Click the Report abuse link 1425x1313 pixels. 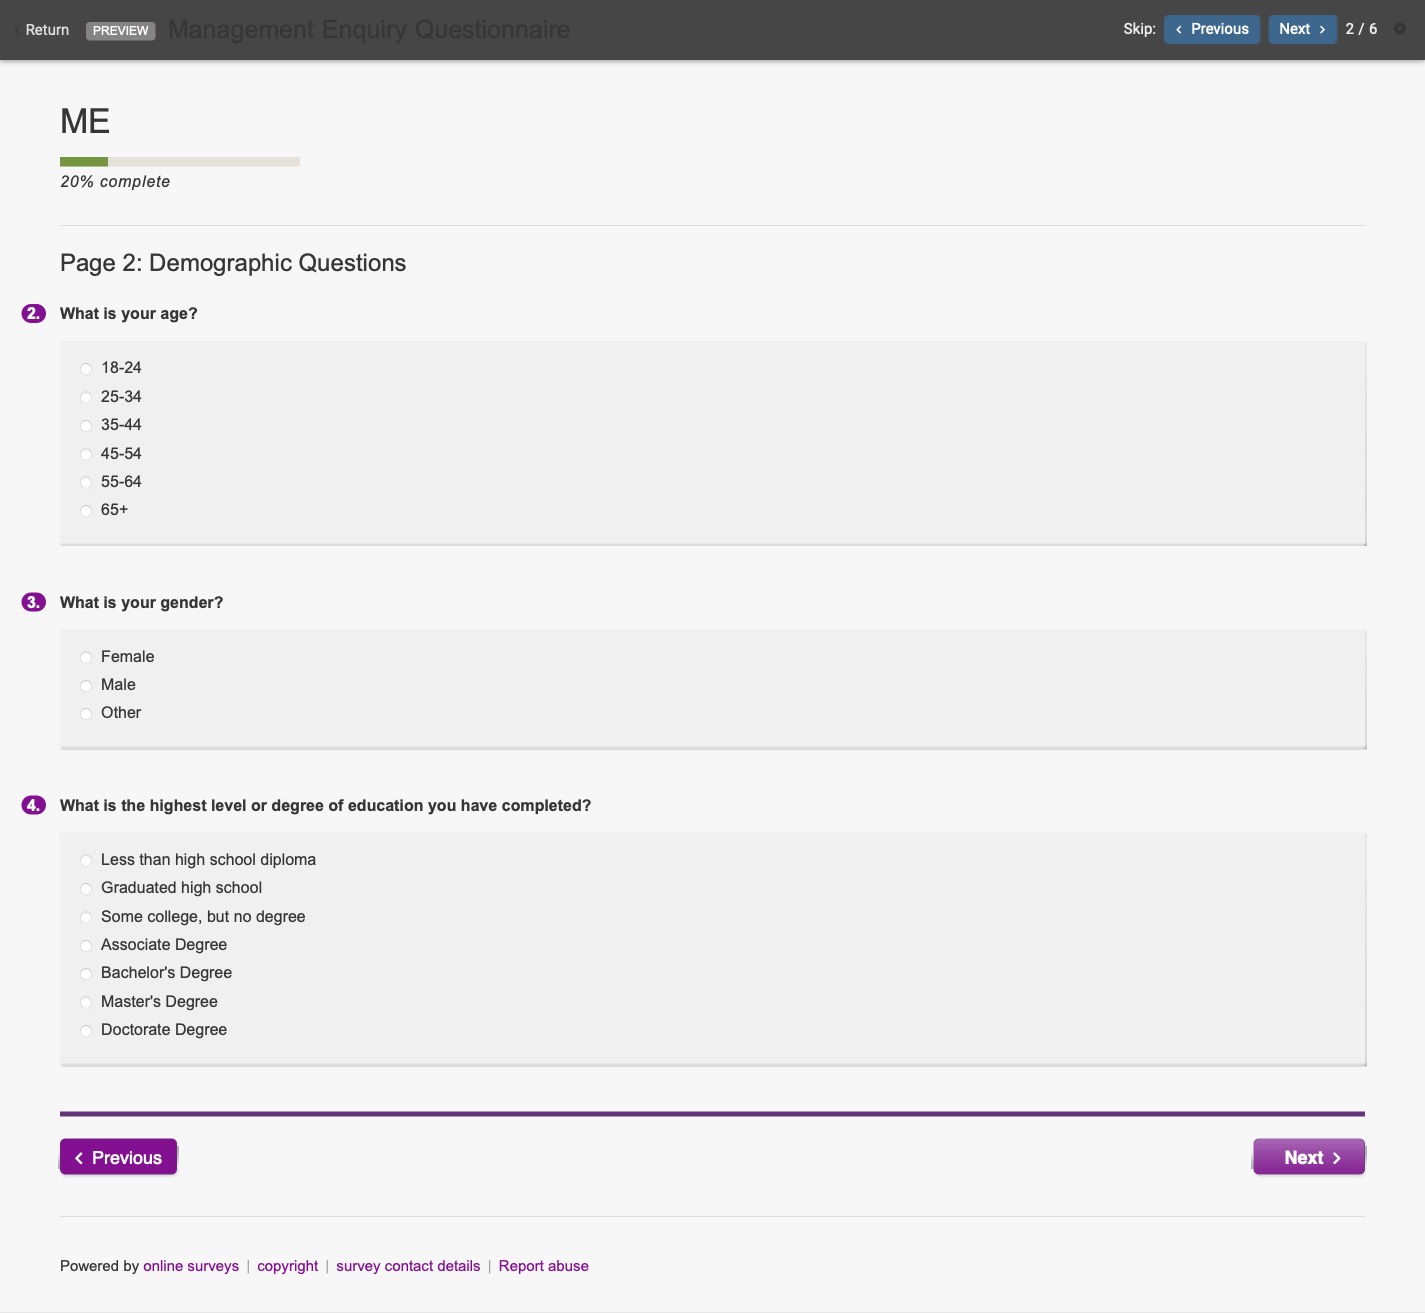point(544,1266)
